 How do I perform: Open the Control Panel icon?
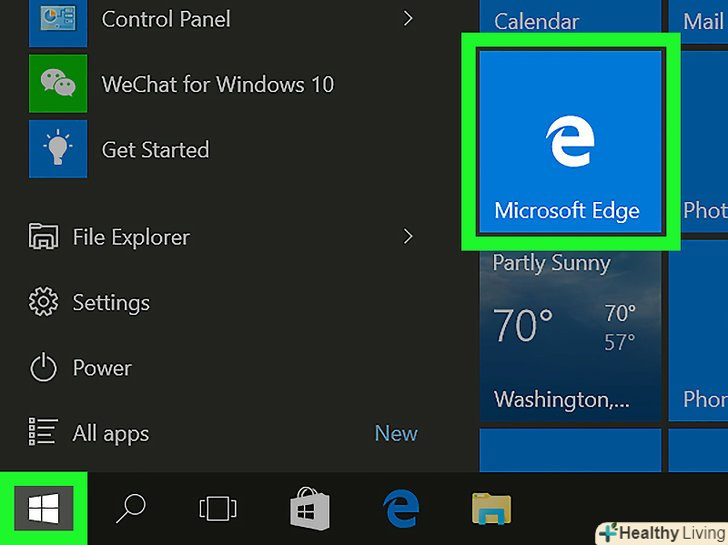[x=58, y=22]
